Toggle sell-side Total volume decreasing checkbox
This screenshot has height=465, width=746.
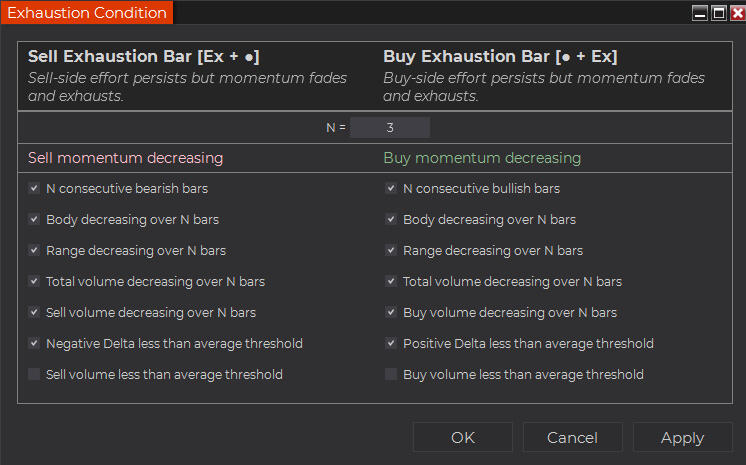click(x=34, y=281)
